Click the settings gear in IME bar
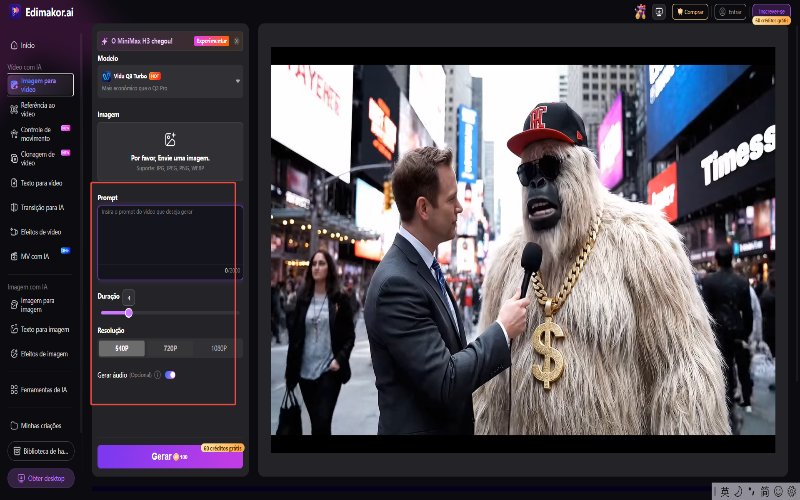This screenshot has height=500, width=800. coord(791,492)
